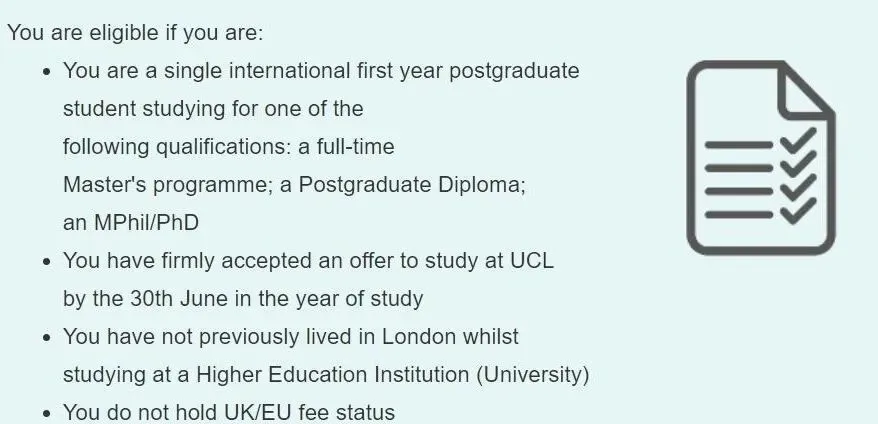Click the bottom checkmark in checklist icon
Viewport: 878px width, 424px height.
click(x=798, y=211)
